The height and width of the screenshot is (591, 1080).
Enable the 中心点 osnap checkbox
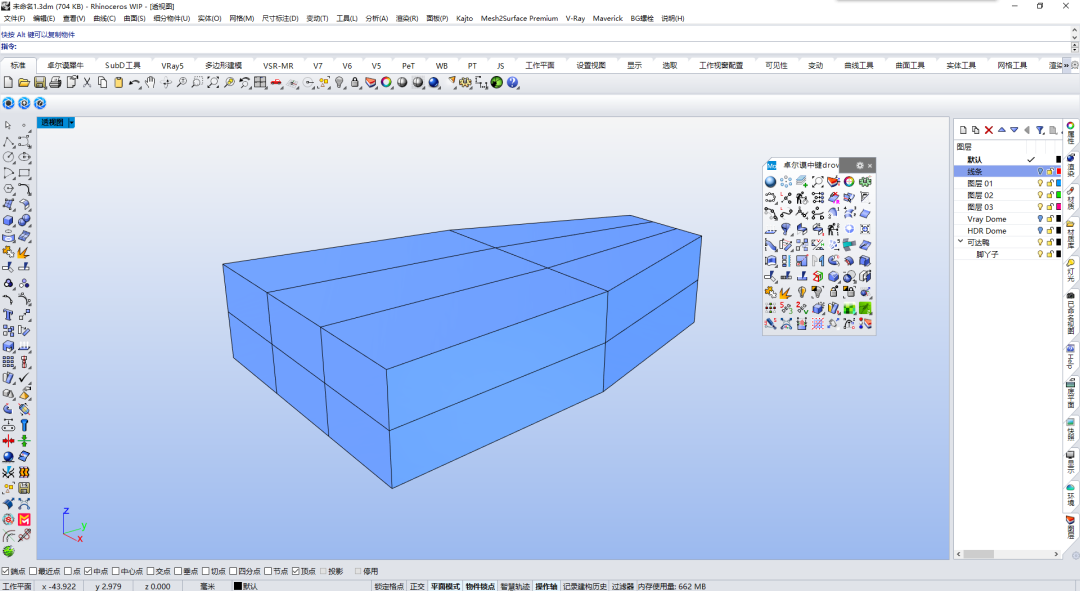tap(116, 571)
